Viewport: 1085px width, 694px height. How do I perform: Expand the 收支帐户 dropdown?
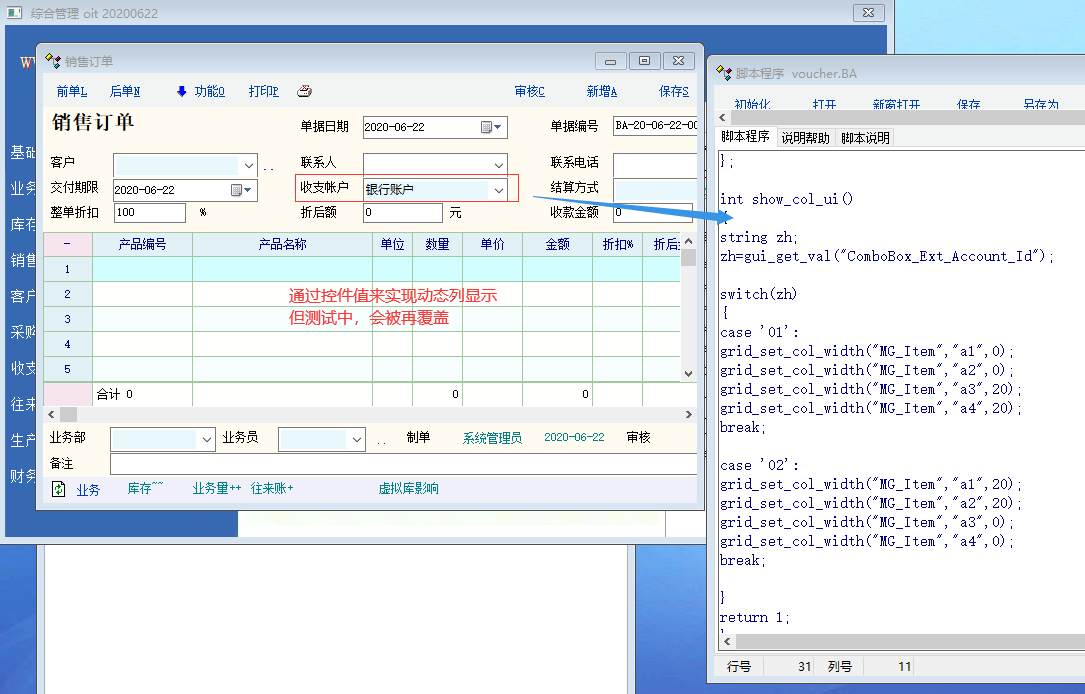[498, 189]
